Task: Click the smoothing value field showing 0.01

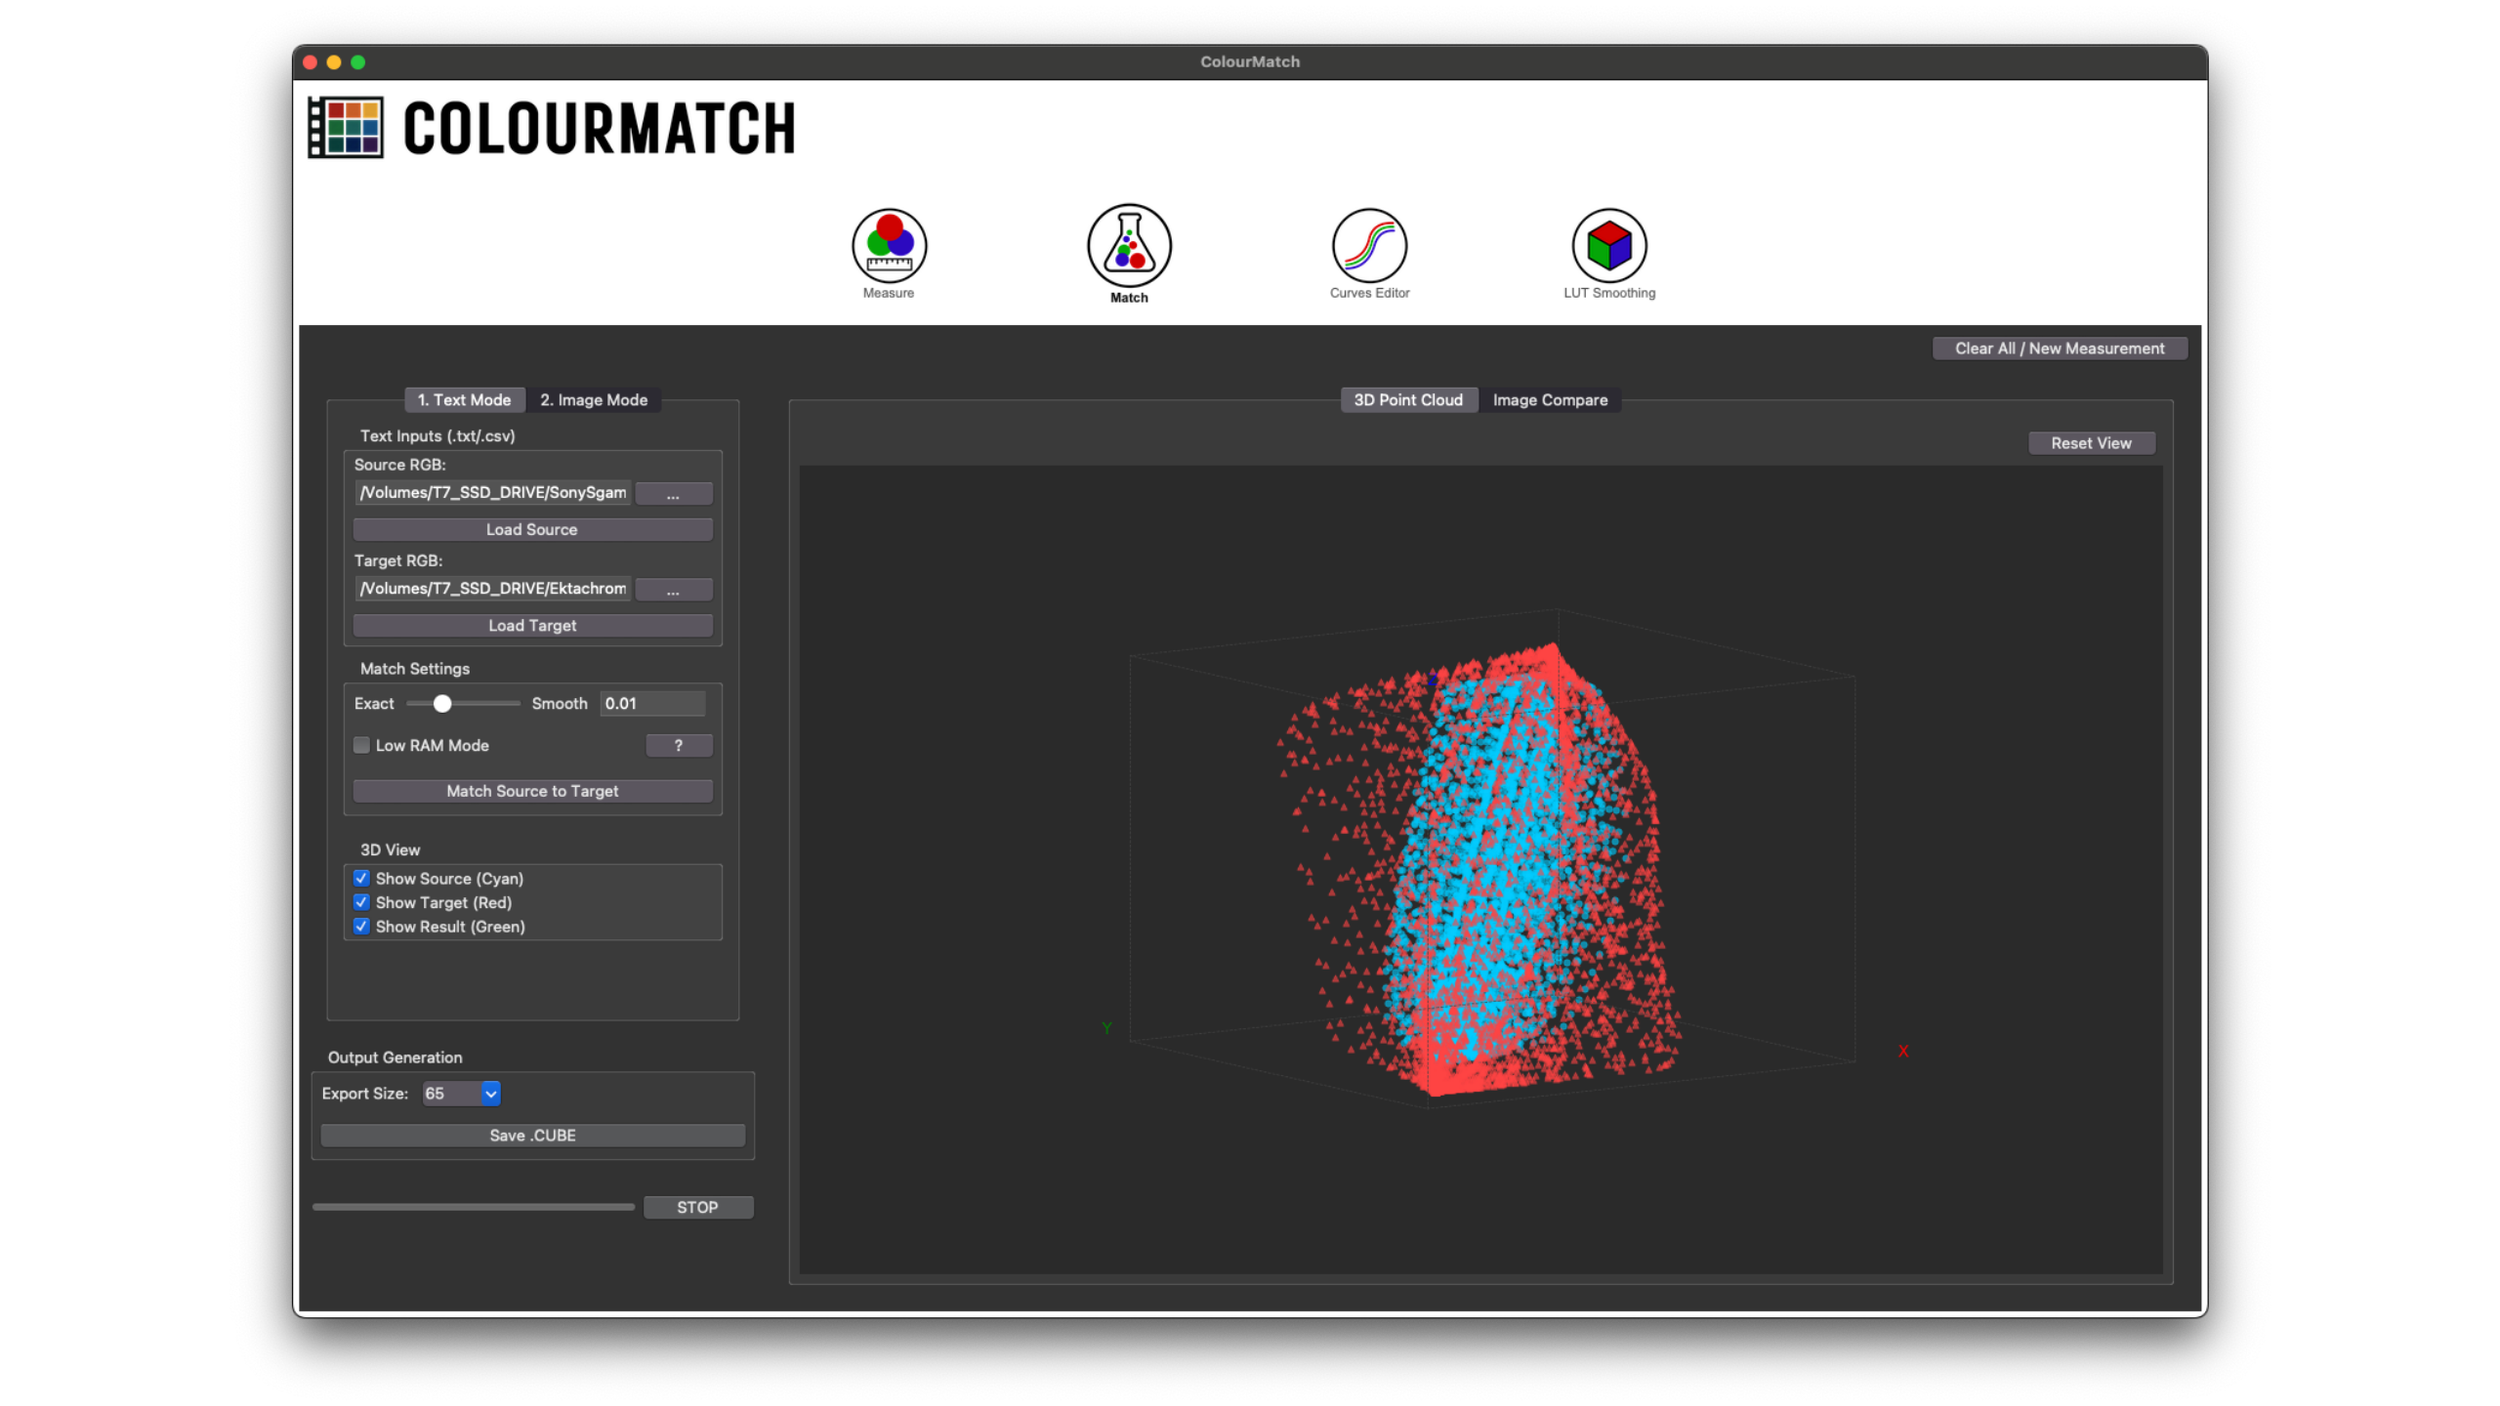Action: 651,704
